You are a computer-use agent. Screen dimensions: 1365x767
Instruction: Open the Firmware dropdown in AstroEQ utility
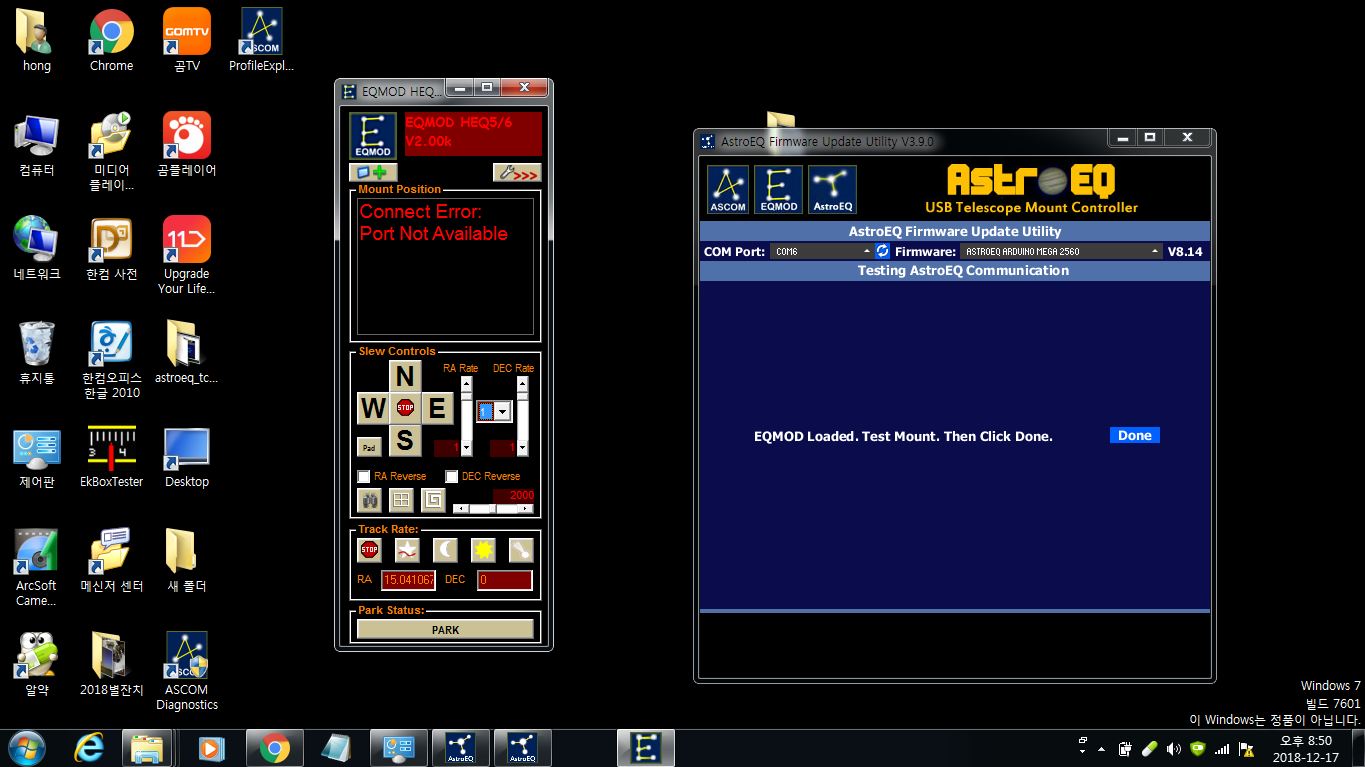click(x=1061, y=251)
